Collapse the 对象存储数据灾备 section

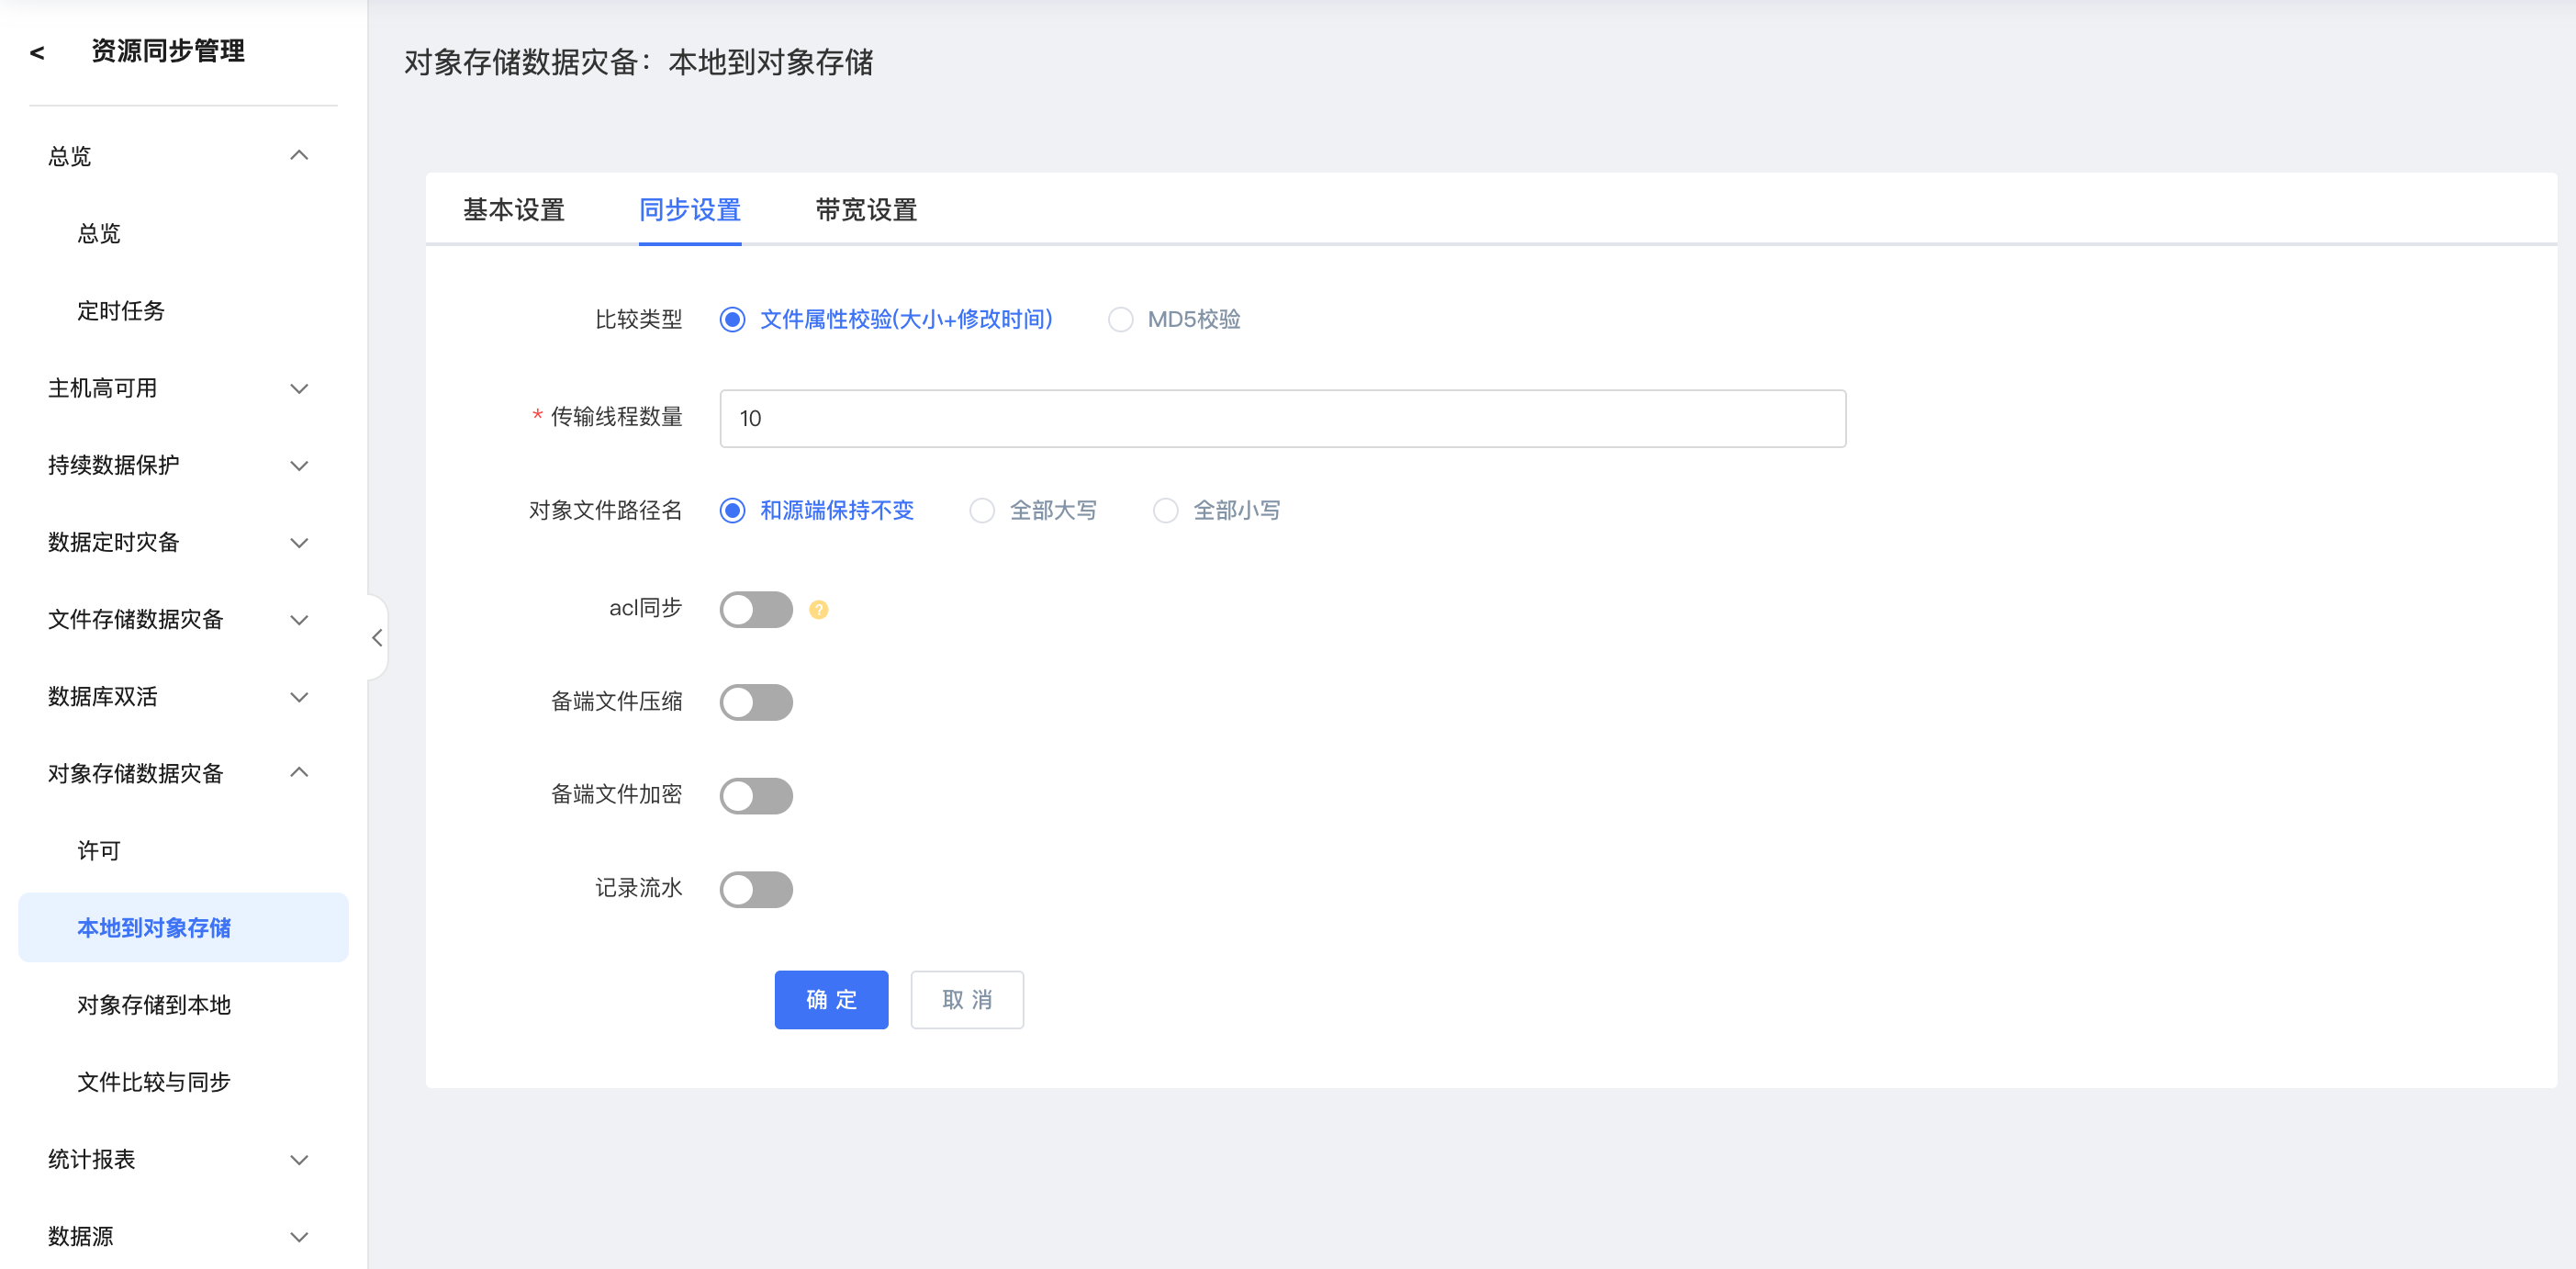298,772
